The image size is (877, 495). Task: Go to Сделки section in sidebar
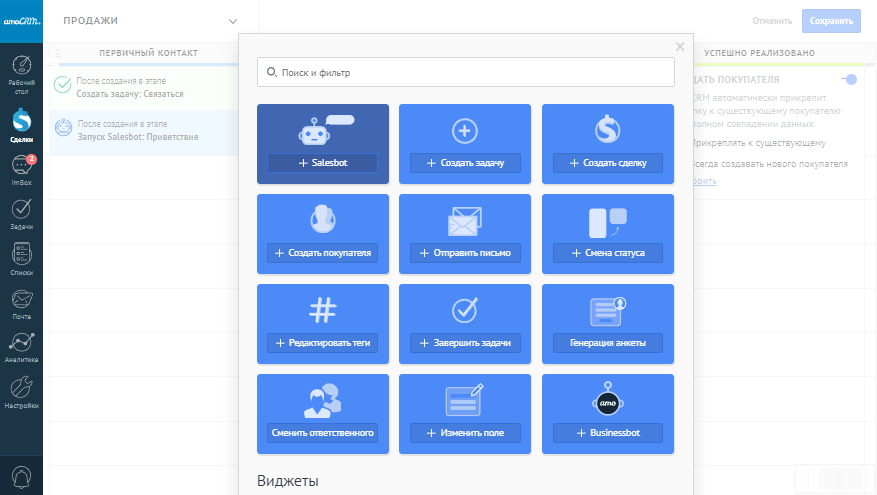[x=21, y=127]
